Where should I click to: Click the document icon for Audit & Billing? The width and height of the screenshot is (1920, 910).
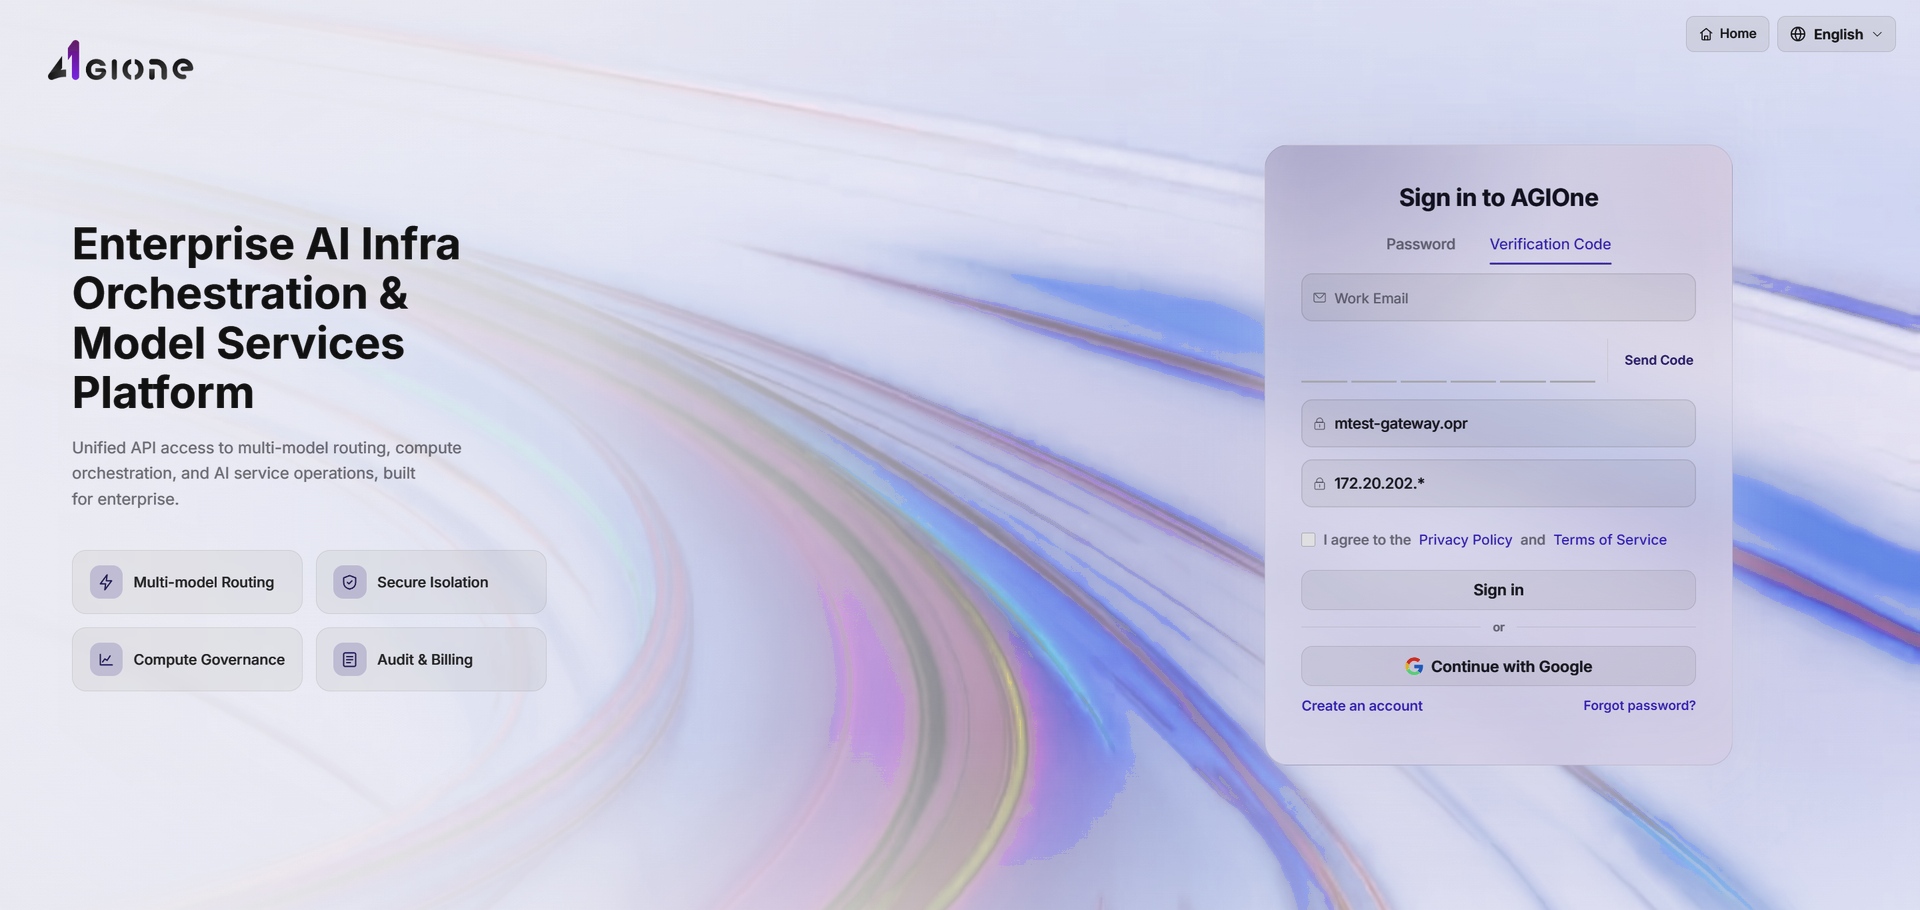click(350, 659)
